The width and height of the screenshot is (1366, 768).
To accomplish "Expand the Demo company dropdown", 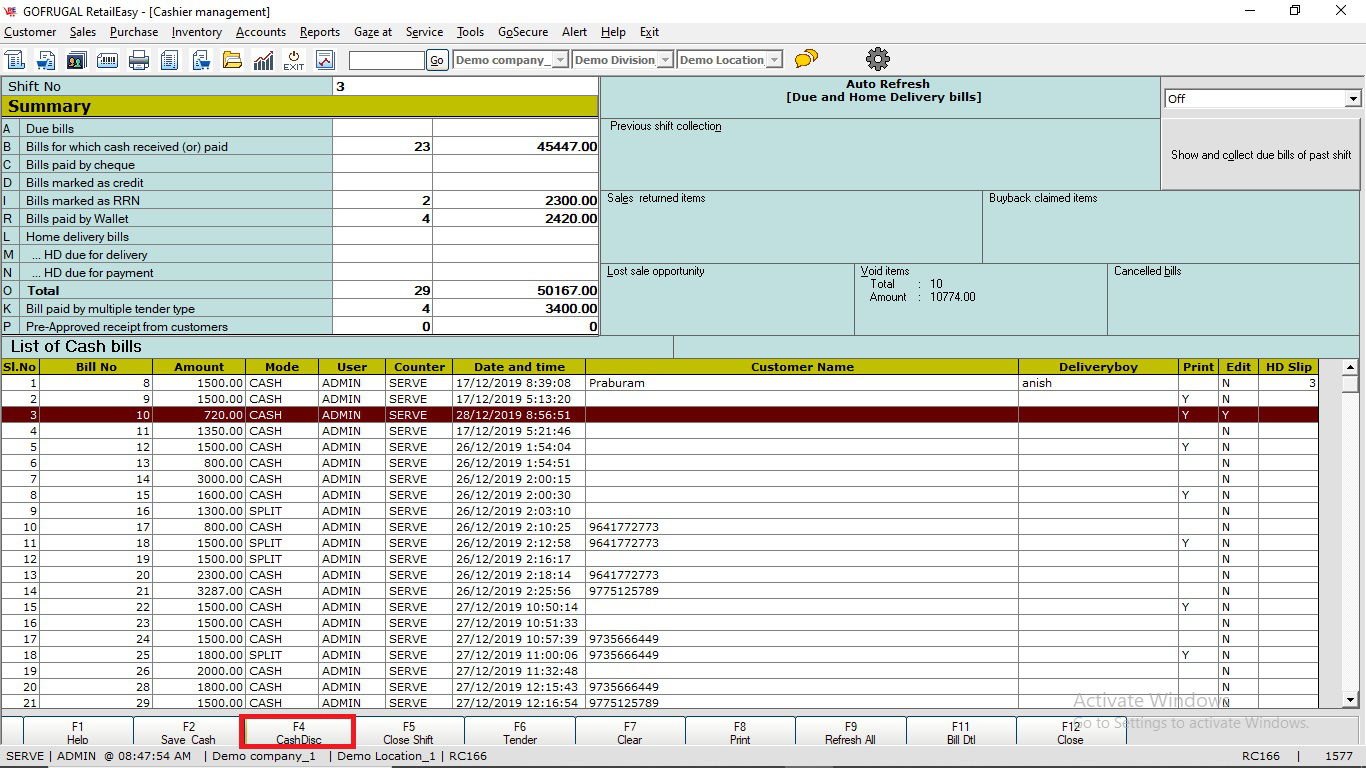I will click(x=560, y=60).
